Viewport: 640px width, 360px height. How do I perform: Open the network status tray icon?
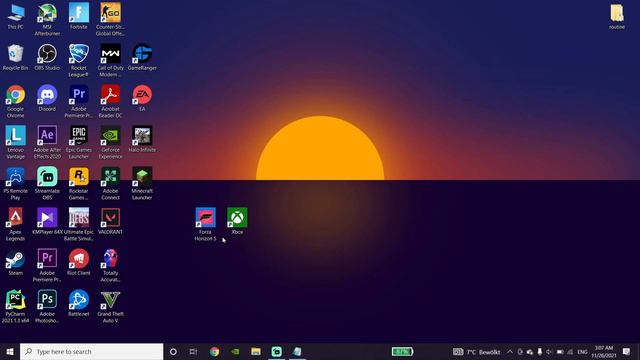click(x=570, y=352)
